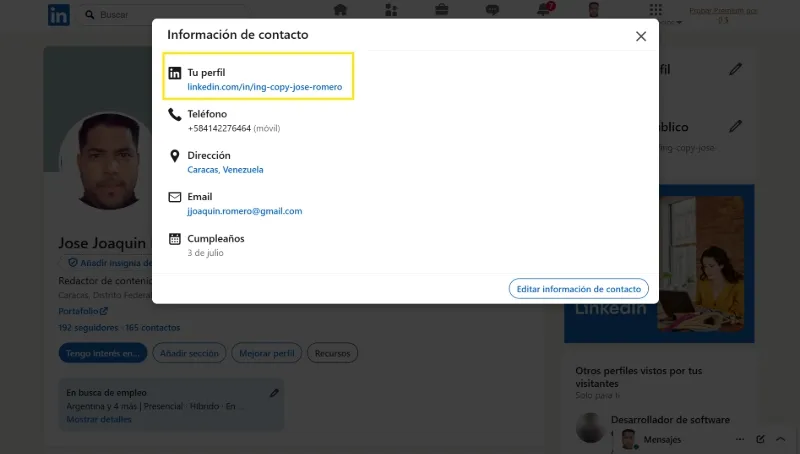
Task: Click the LinkedIn icon beside Tu perfil
Action: tap(174, 73)
